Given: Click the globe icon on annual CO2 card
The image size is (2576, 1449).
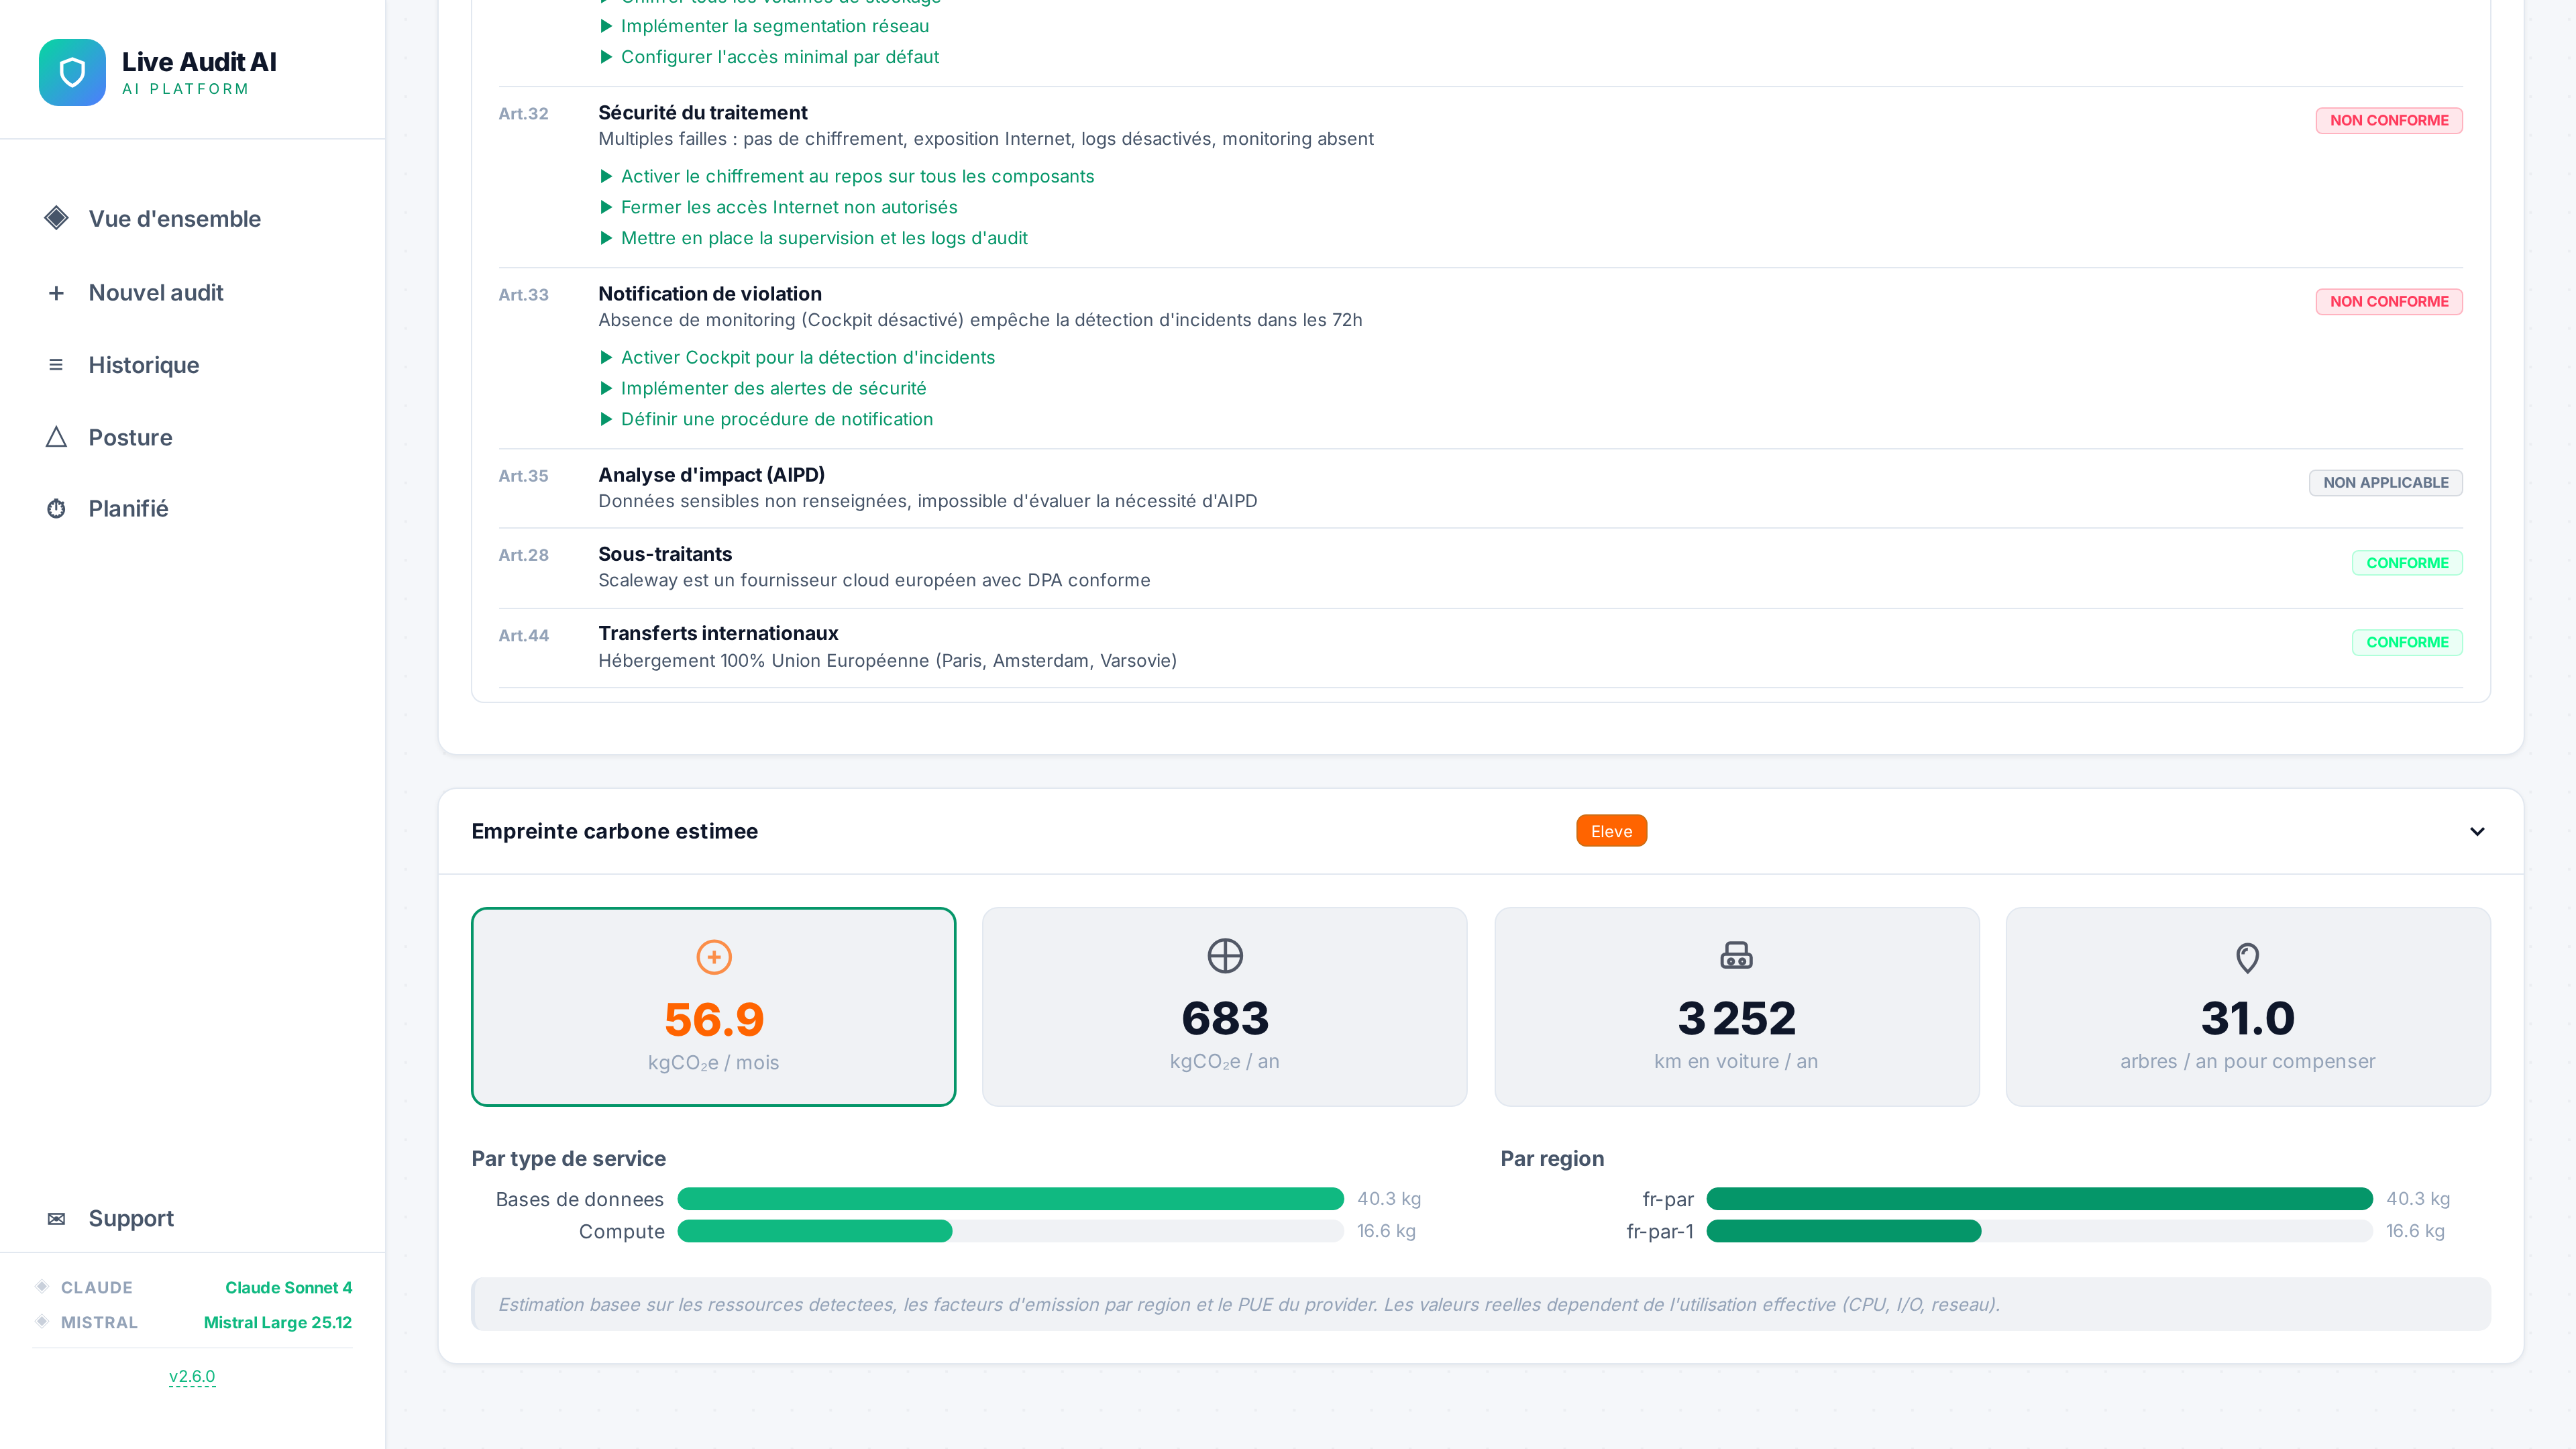Looking at the screenshot, I should [x=1224, y=955].
